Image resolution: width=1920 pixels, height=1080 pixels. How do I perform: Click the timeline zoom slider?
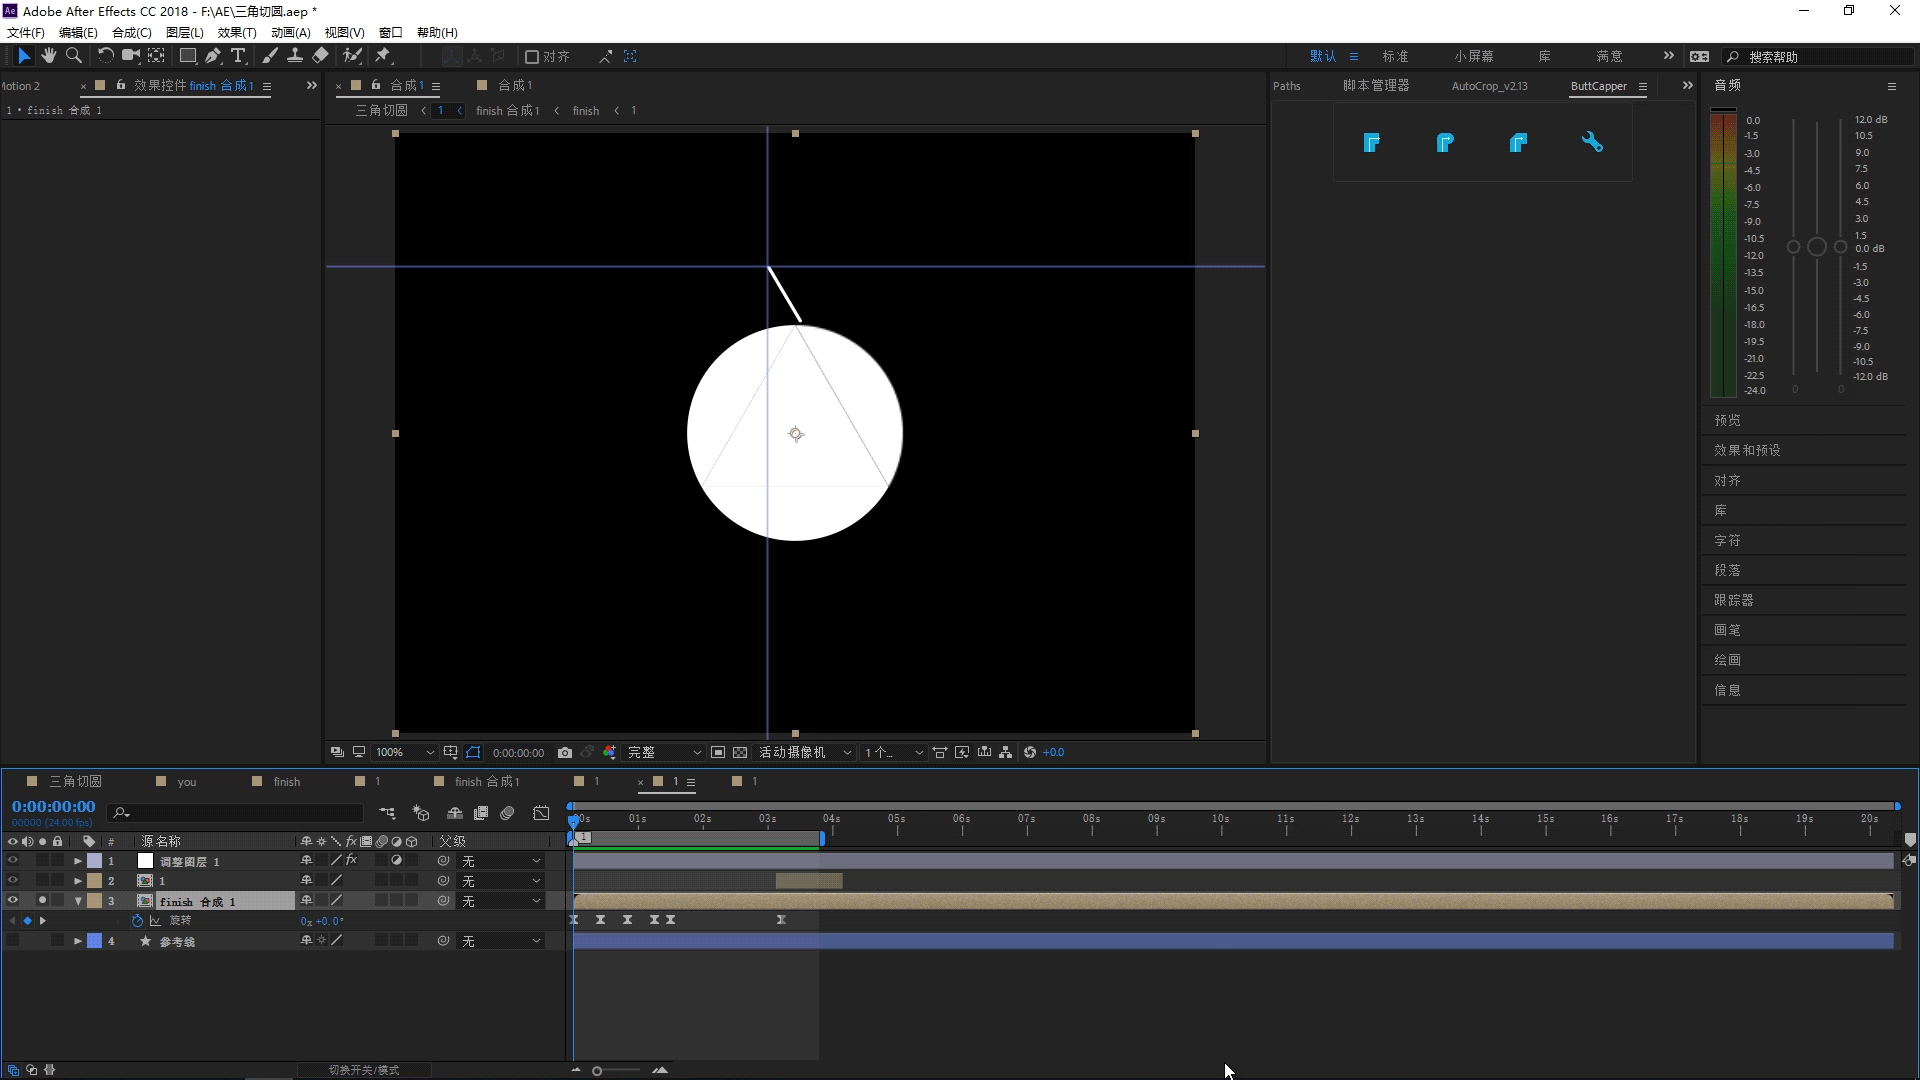click(x=597, y=1071)
